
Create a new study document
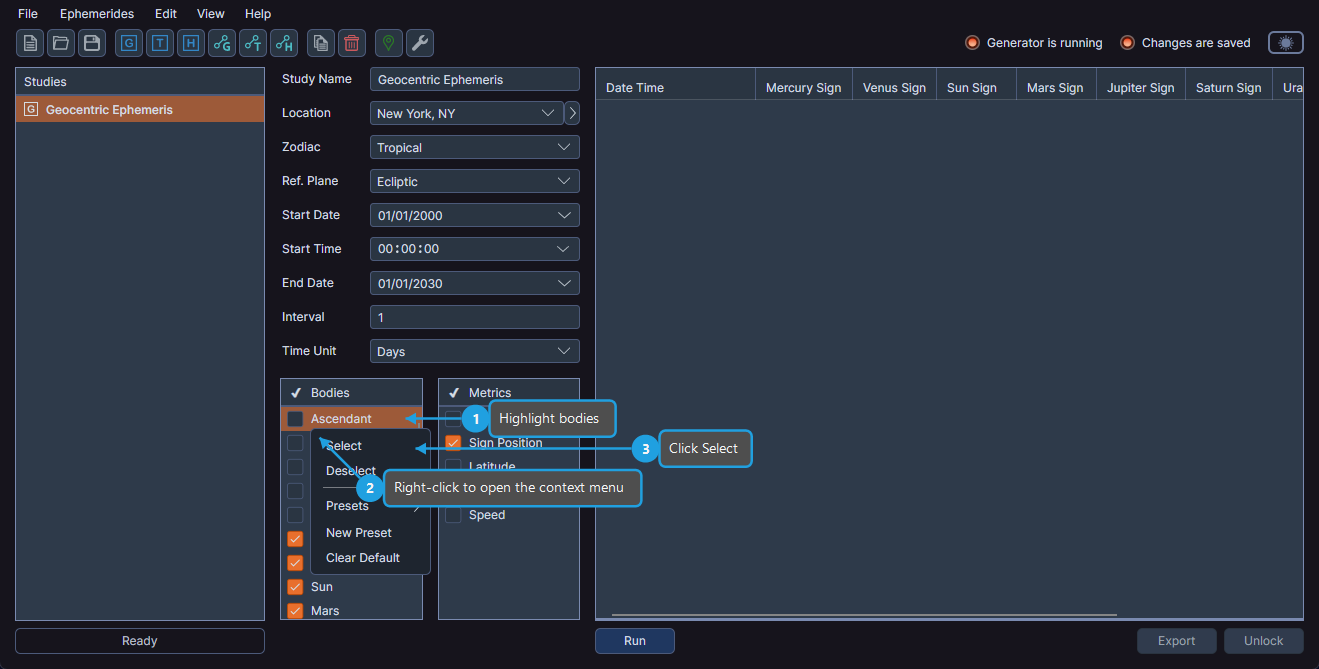[29, 43]
